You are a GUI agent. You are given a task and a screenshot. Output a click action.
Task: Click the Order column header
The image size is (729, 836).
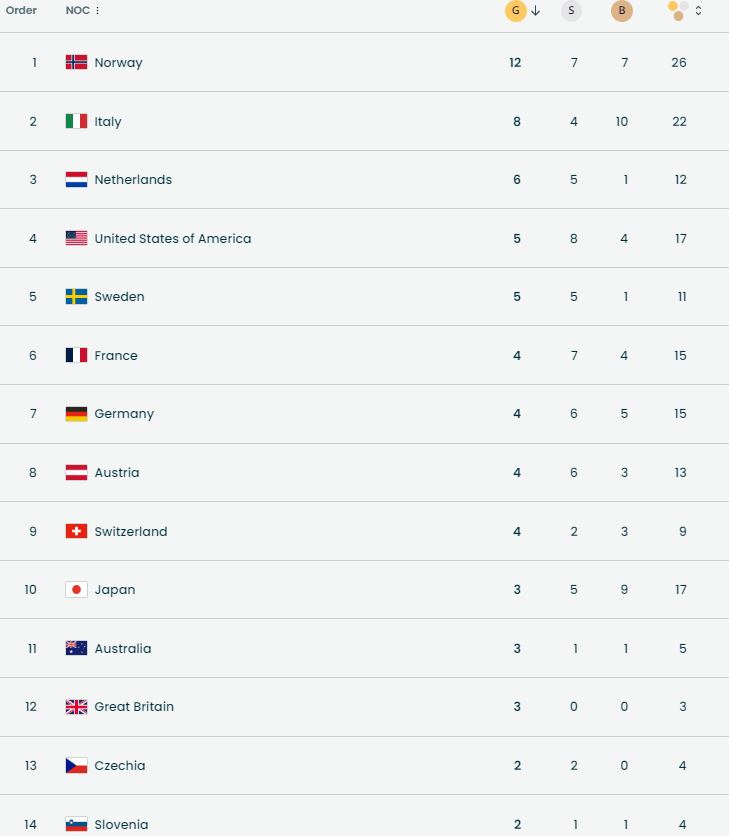point(21,11)
